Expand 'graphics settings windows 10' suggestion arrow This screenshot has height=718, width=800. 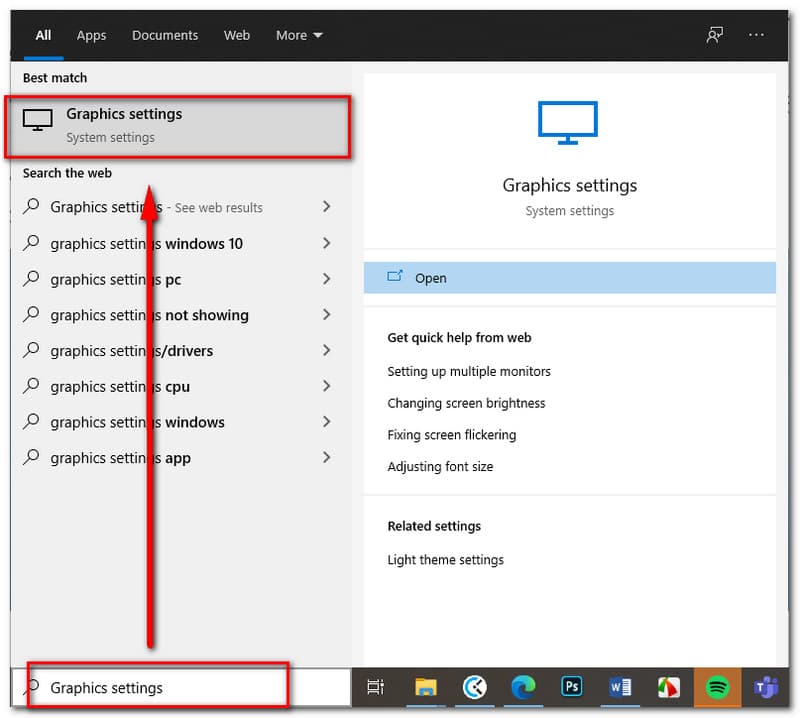click(326, 243)
